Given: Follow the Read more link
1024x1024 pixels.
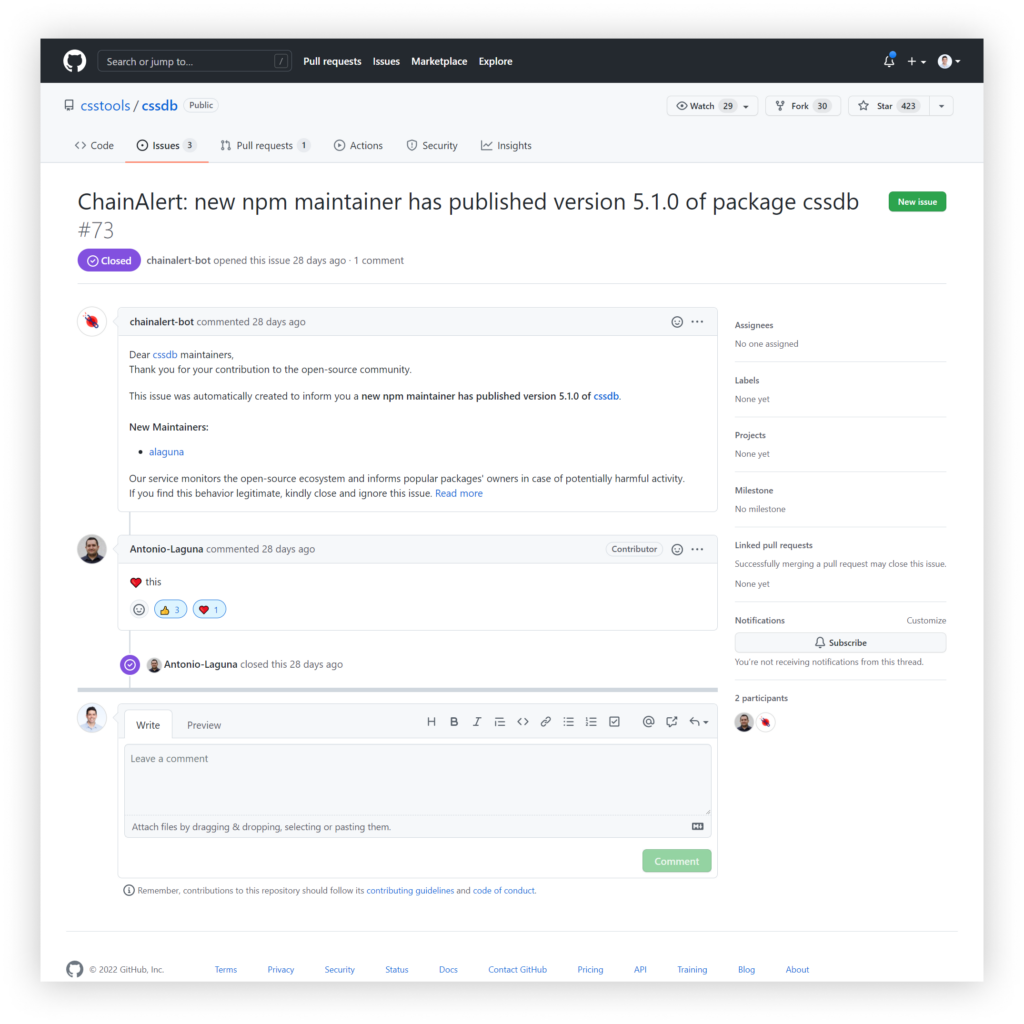Looking at the screenshot, I should [x=459, y=494].
